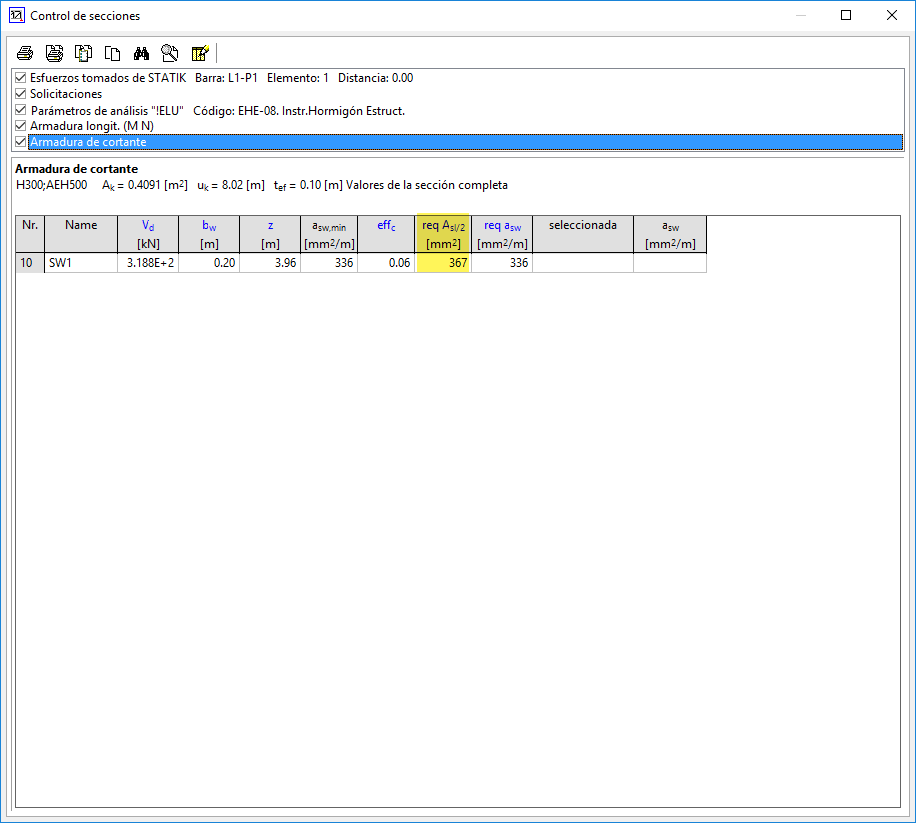Image resolution: width=916 pixels, height=823 pixels.
Task: Click the single printer icon in toolbar
Action: tap(25, 53)
